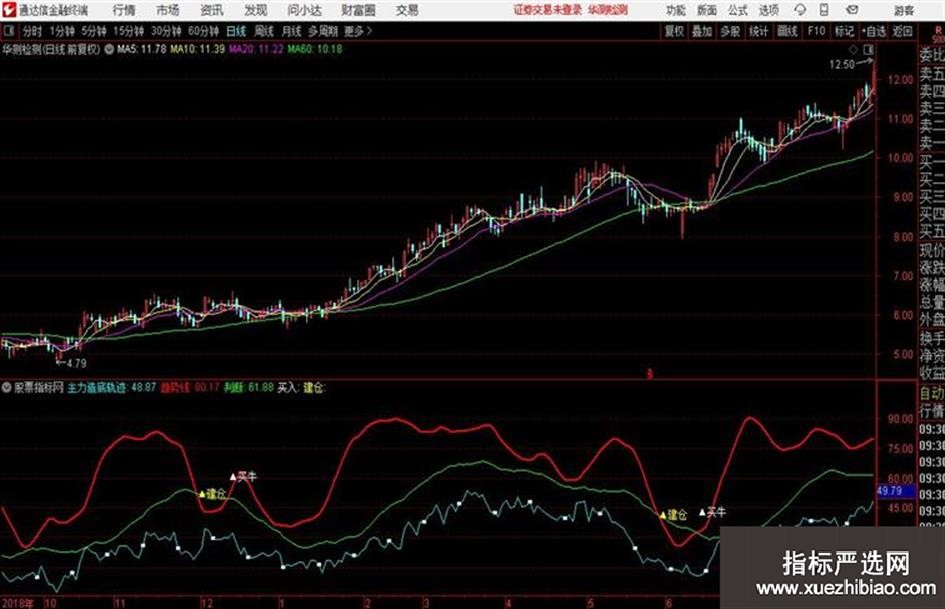This screenshot has height=609, width=945.
Task: Switch to the 15分钟 period tab
Action: coord(128,31)
